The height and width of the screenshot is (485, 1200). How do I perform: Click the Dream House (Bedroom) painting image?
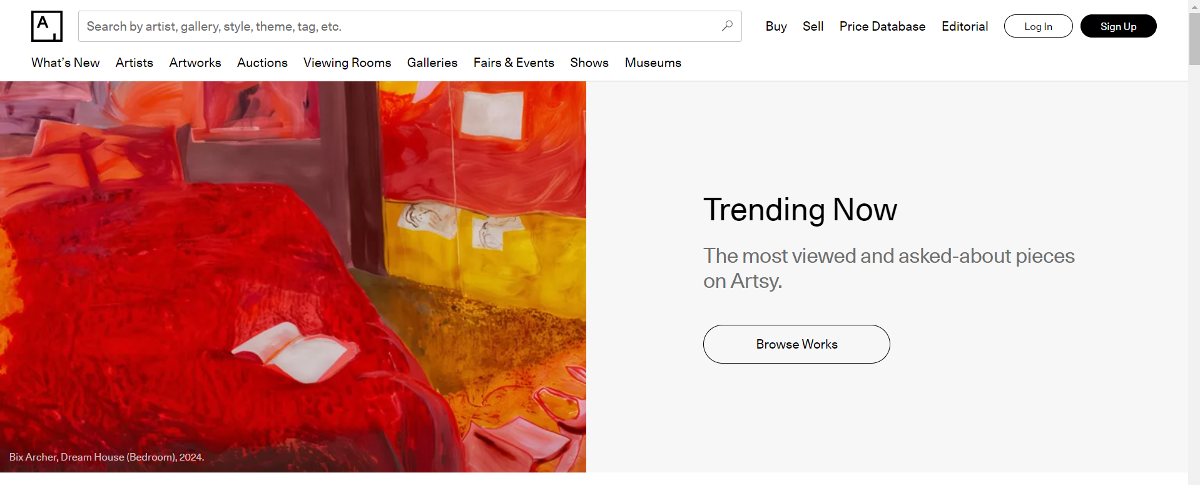293,277
